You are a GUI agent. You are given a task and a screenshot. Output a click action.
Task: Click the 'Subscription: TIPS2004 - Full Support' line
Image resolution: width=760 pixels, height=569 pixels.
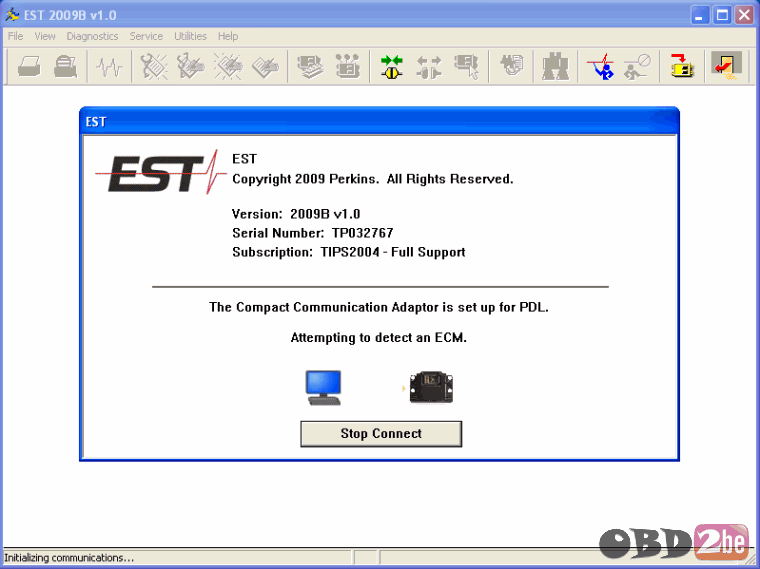pos(348,253)
